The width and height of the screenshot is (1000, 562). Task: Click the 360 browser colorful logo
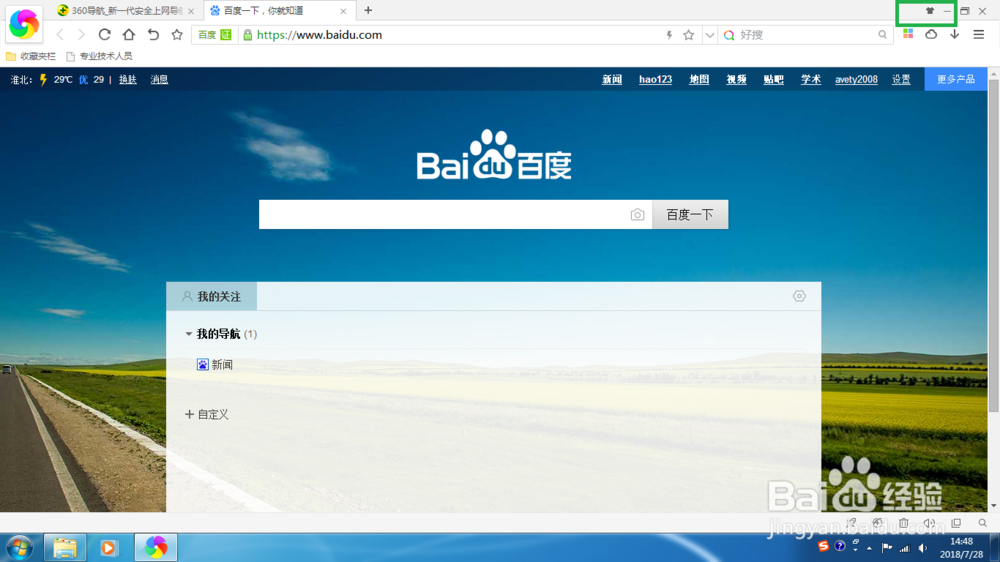[24, 24]
